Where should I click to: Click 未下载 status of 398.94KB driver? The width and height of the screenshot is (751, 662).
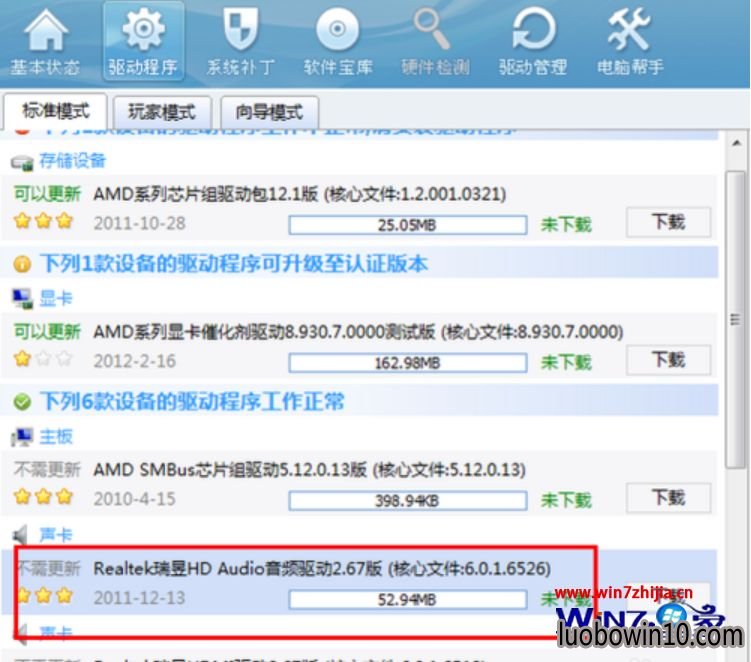click(566, 500)
